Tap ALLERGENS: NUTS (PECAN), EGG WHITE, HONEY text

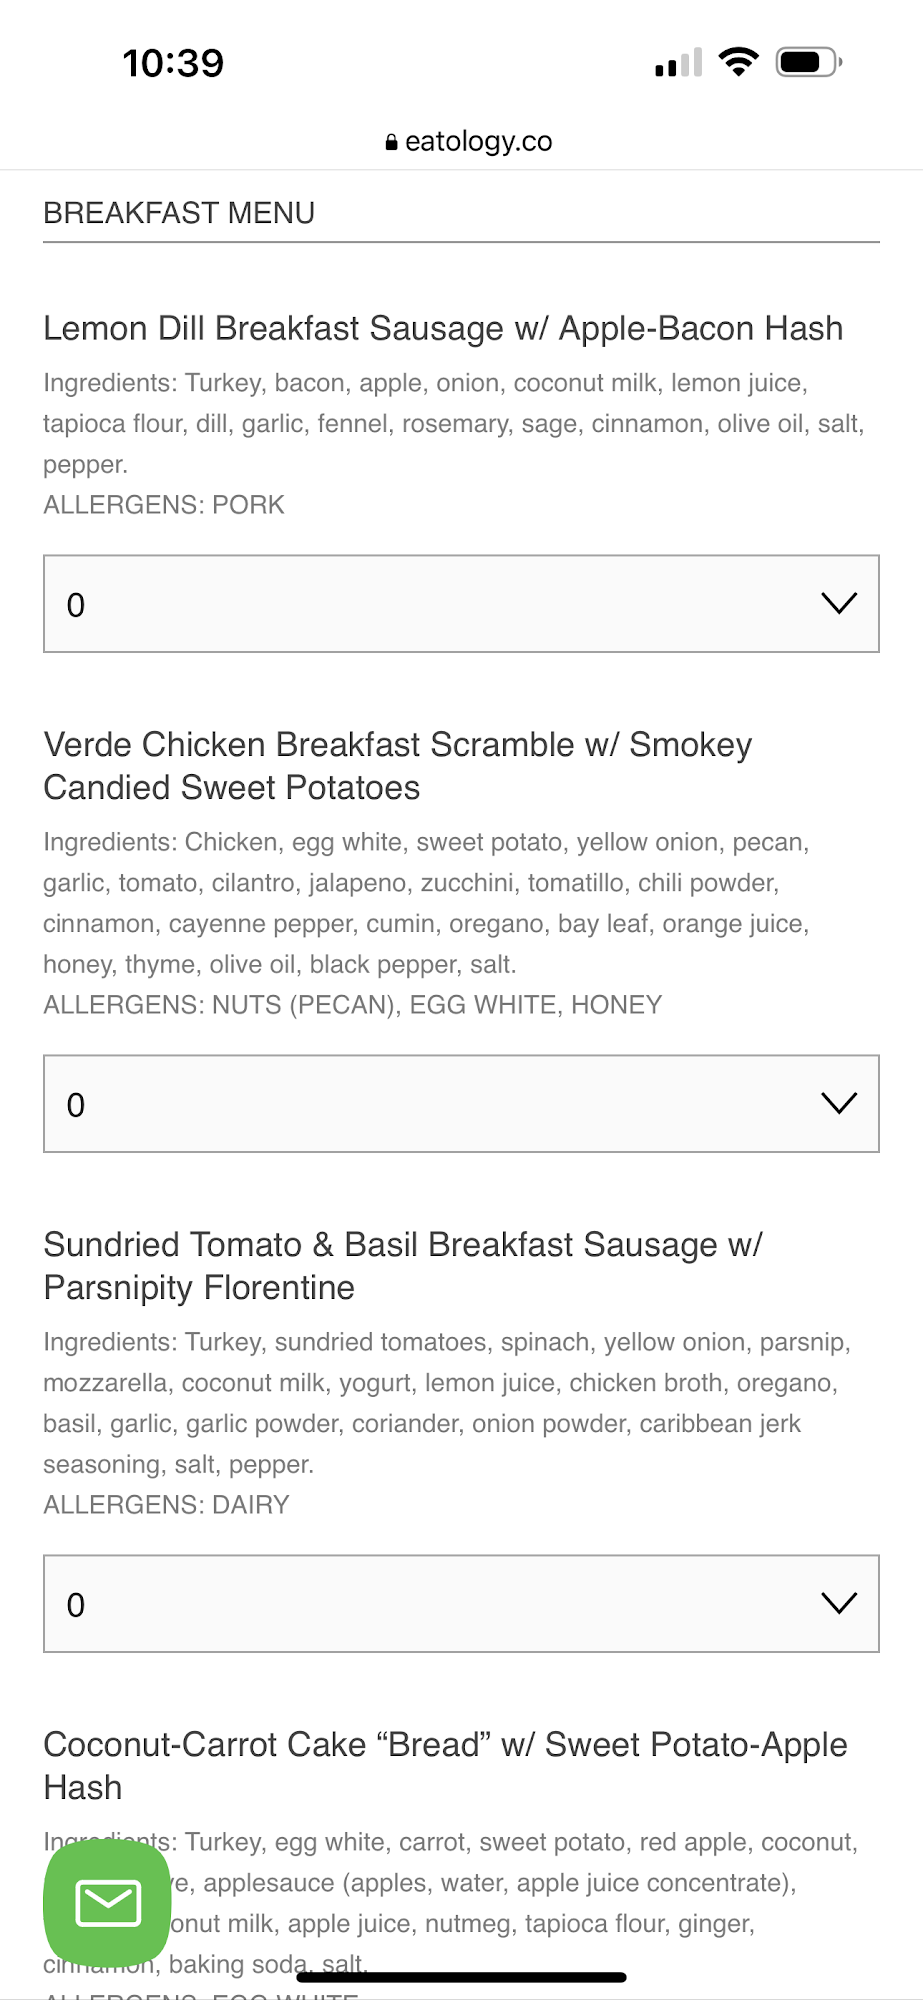click(x=352, y=1005)
